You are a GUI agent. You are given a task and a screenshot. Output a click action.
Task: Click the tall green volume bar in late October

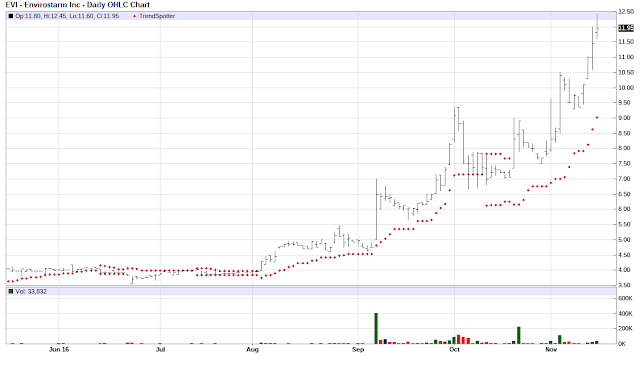519,335
